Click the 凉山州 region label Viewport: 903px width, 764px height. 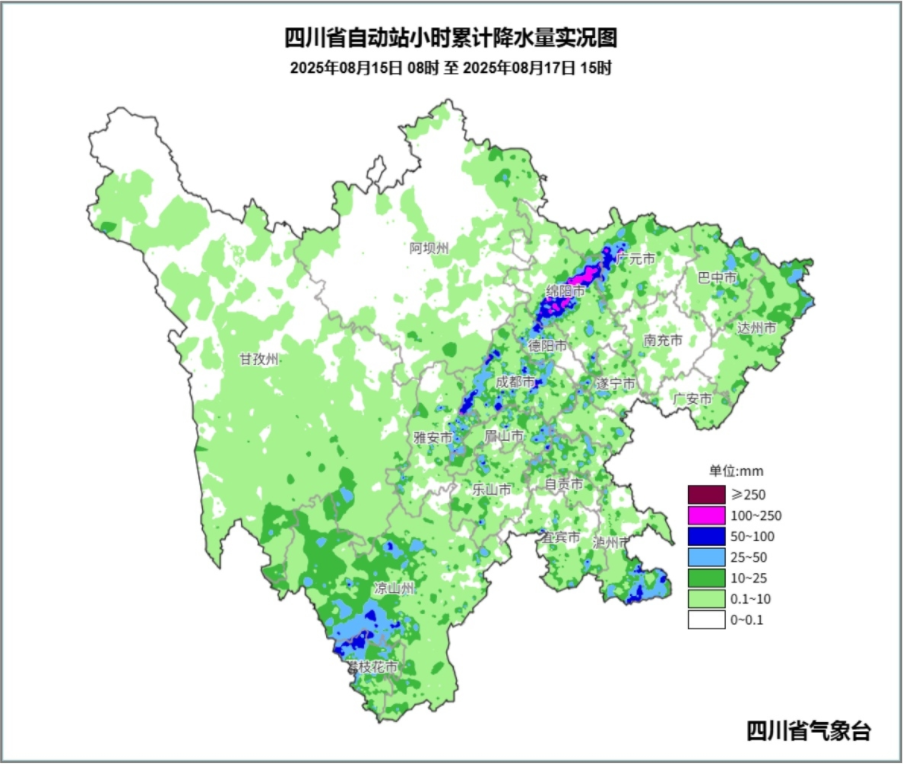click(393, 588)
